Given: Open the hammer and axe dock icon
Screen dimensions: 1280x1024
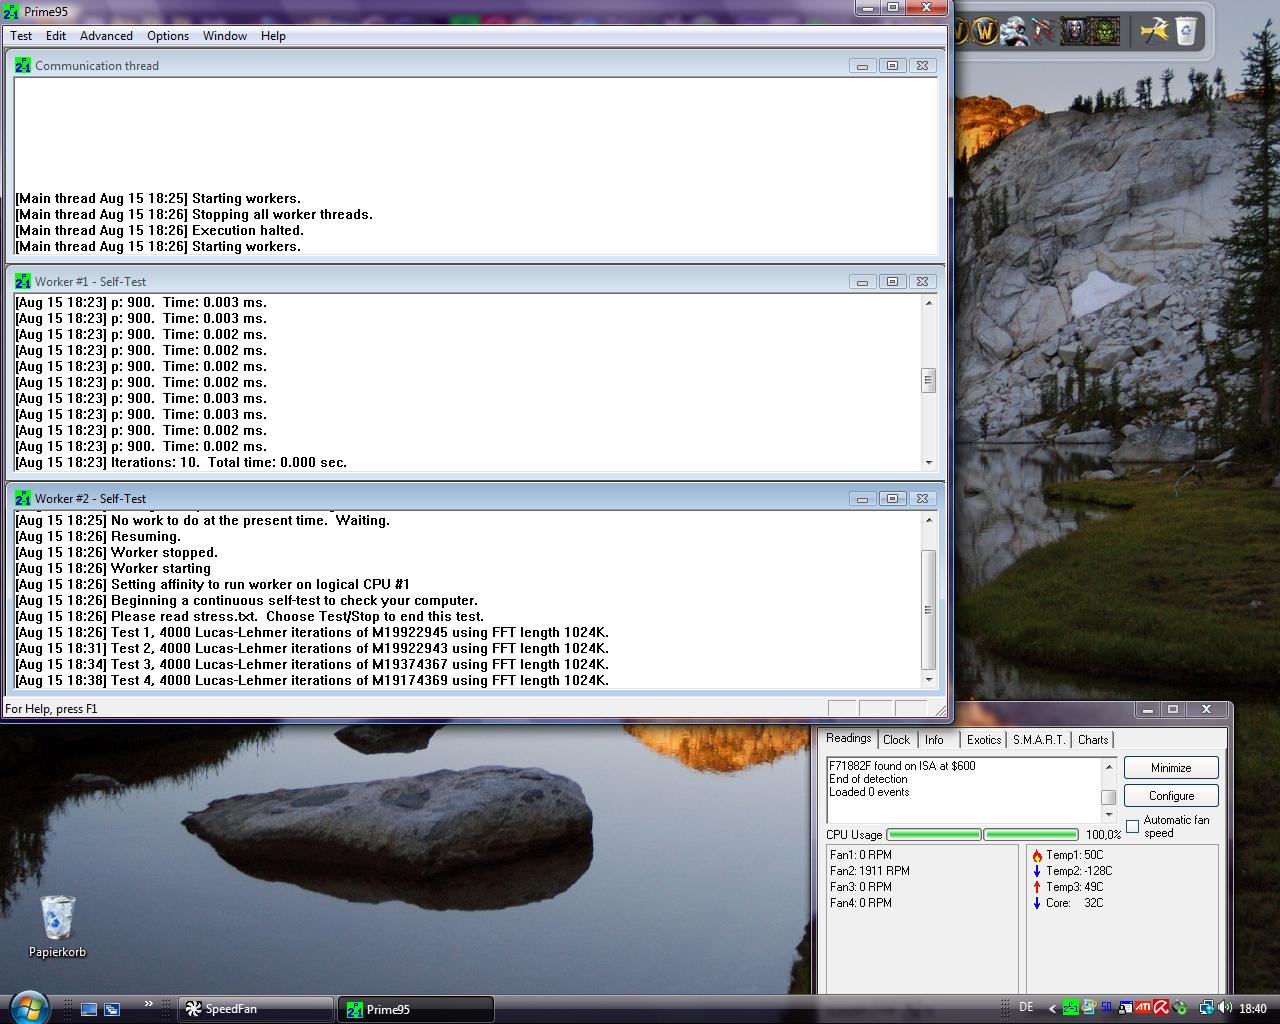Looking at the screenshot, I should coord(1154,31).
